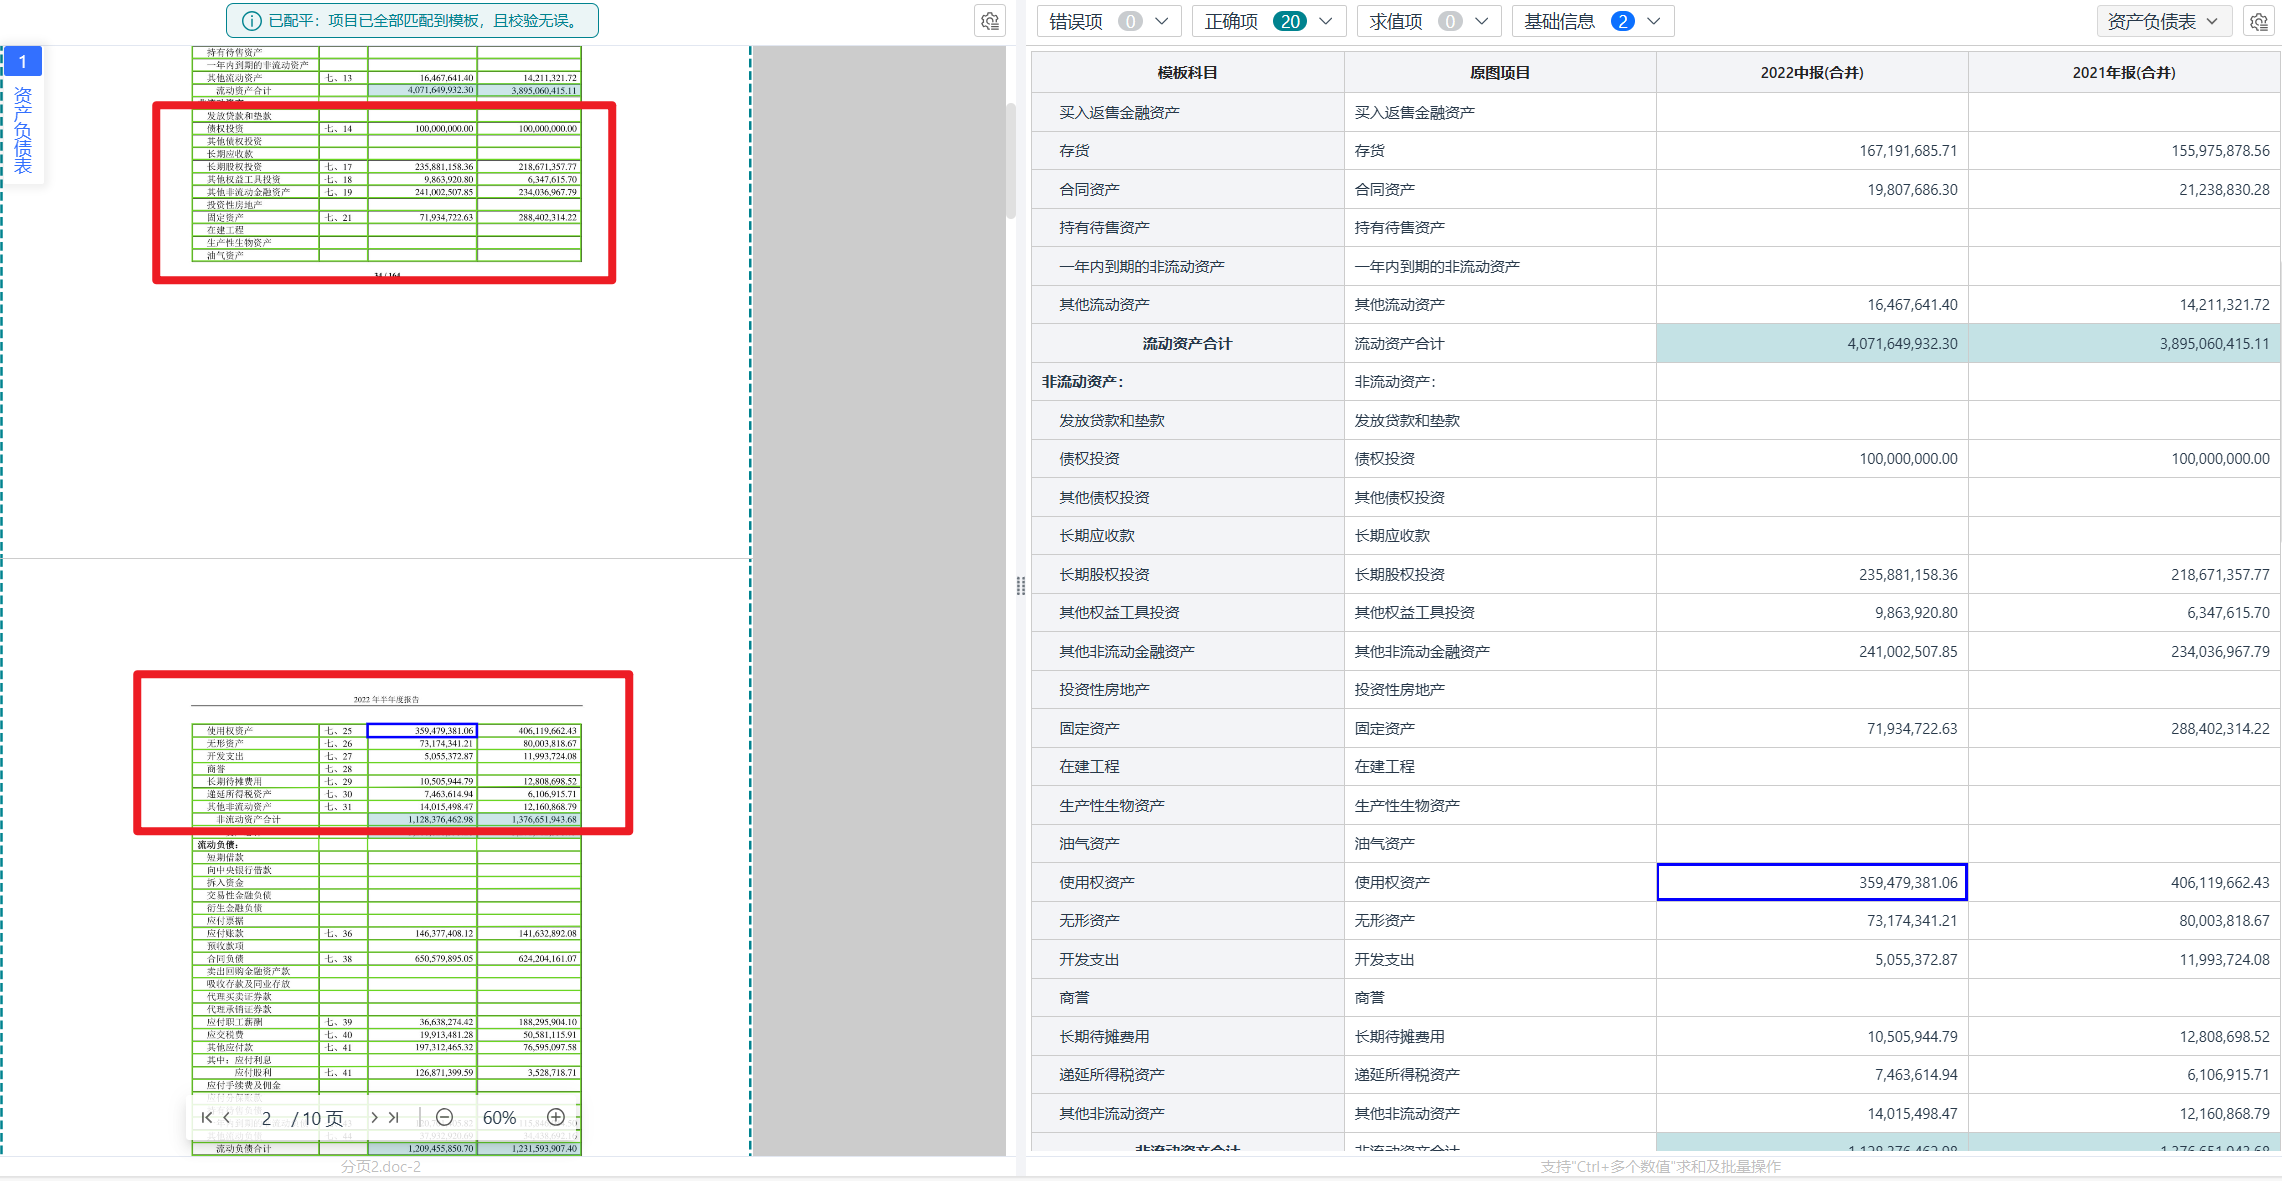The height and width of the screenshot is (1181, 2282).
Task: Click the document panel vertical scrollbar
Action: [1010, 160]
